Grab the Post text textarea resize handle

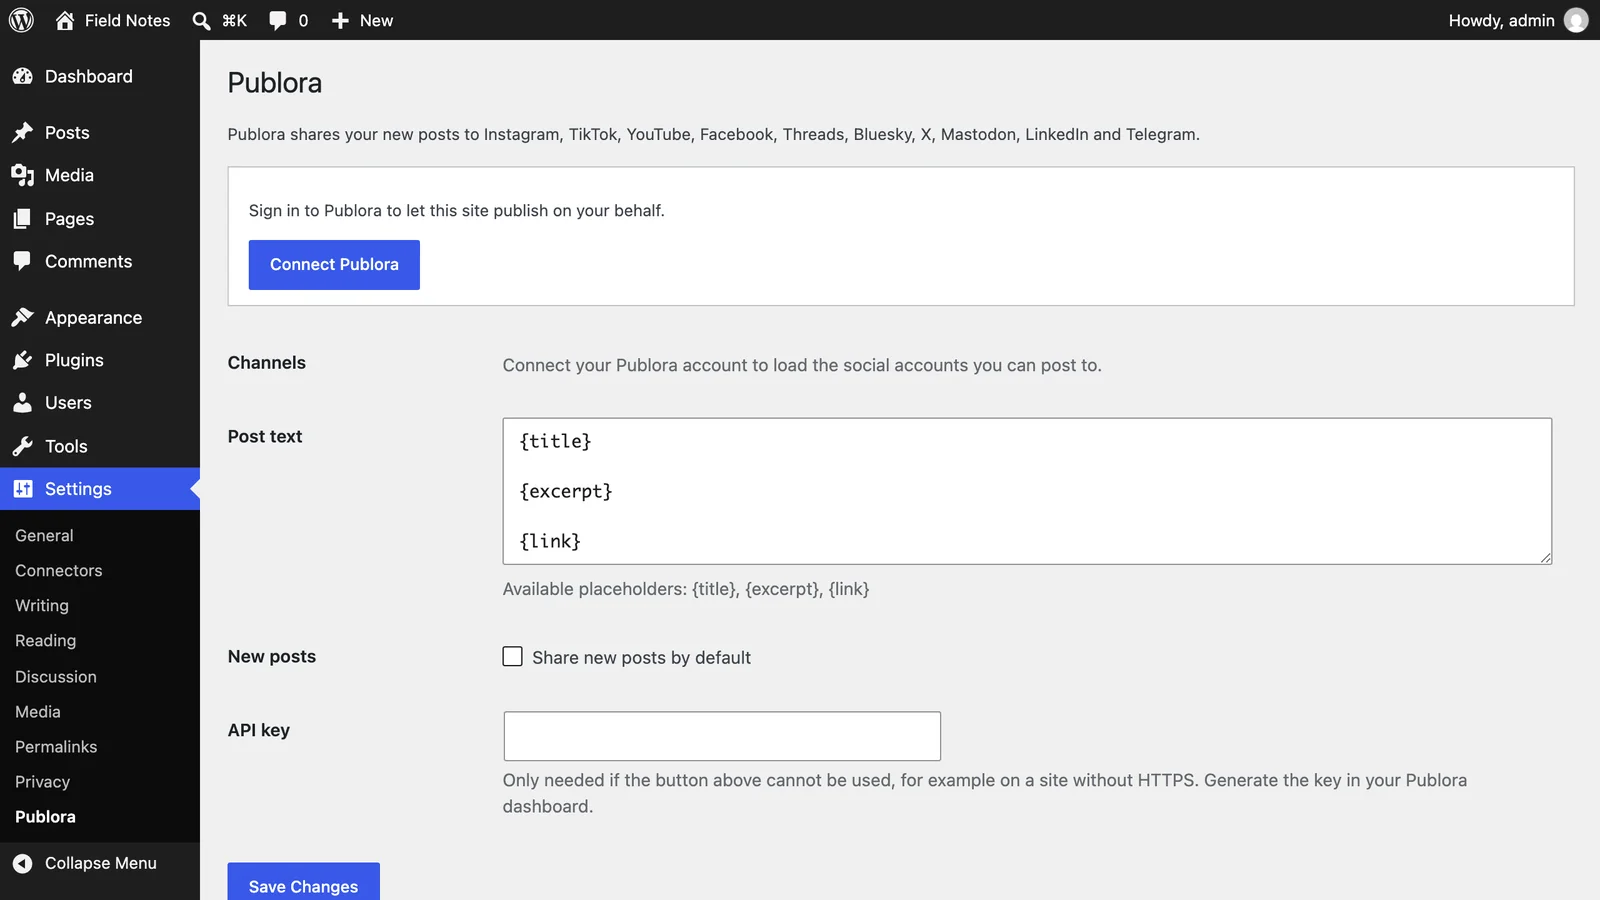click(1545, 557)
